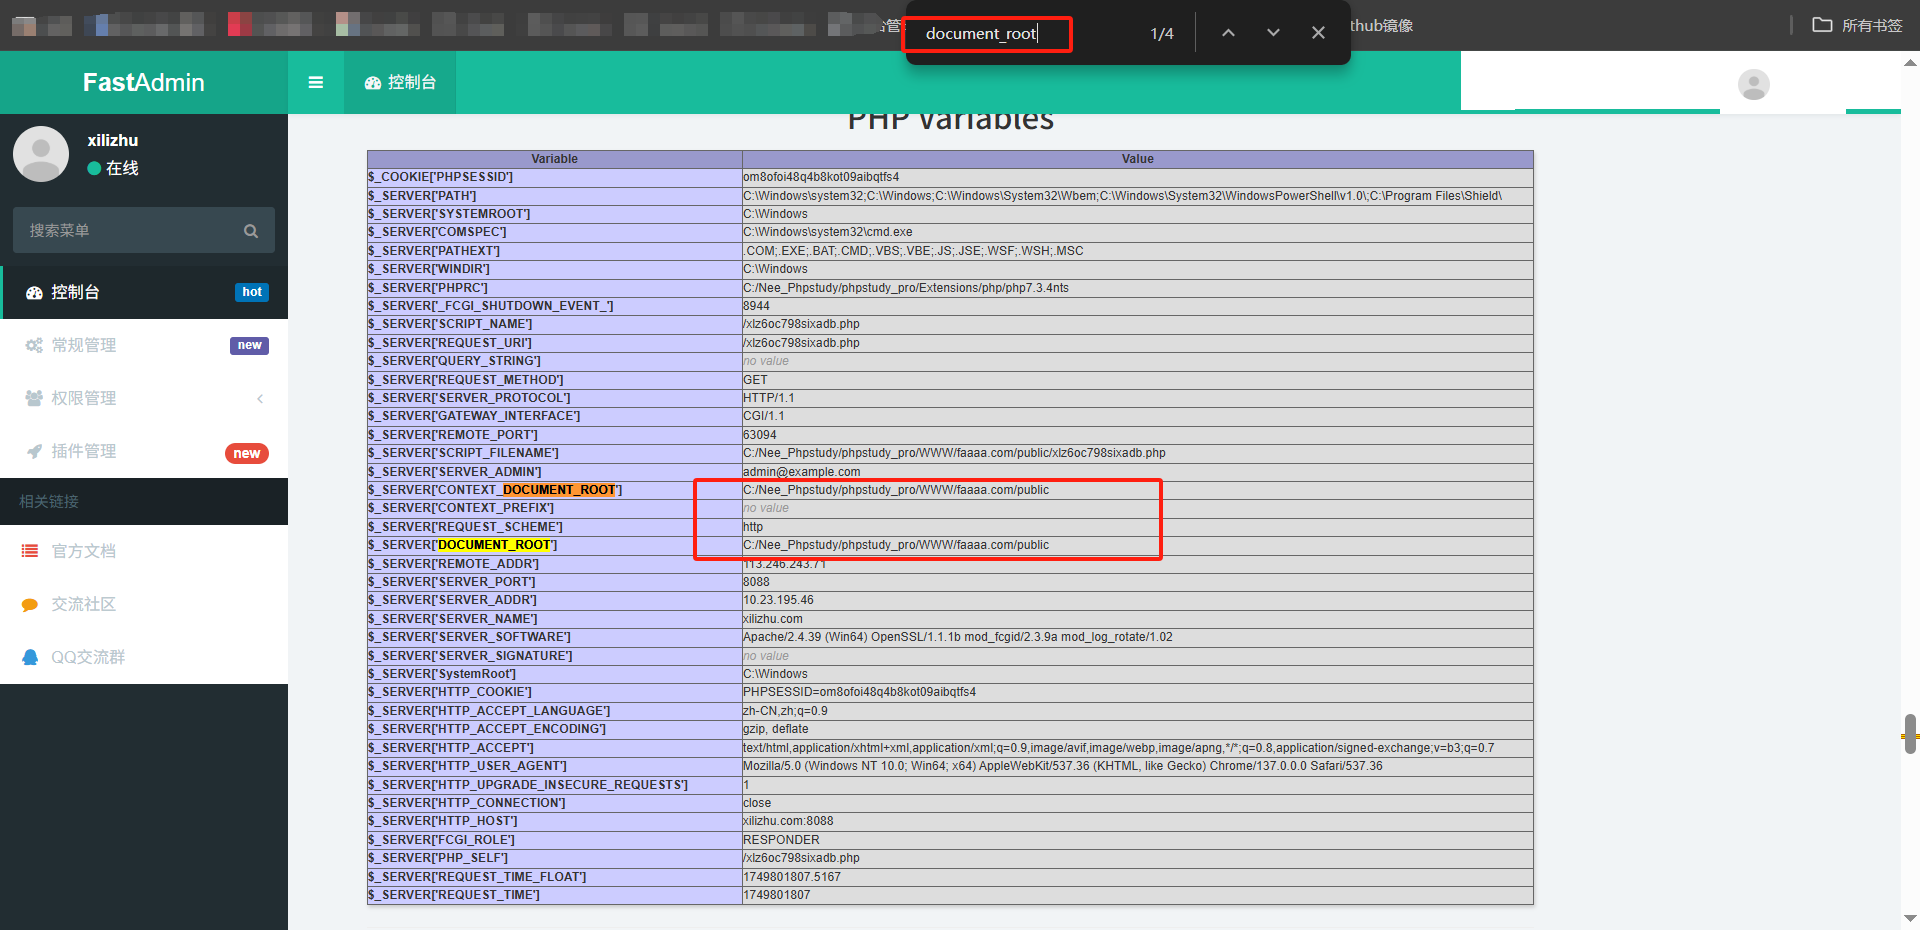Click the xilizhu user avatar in sidebar
1920x930 pixels.
point(41,153)
